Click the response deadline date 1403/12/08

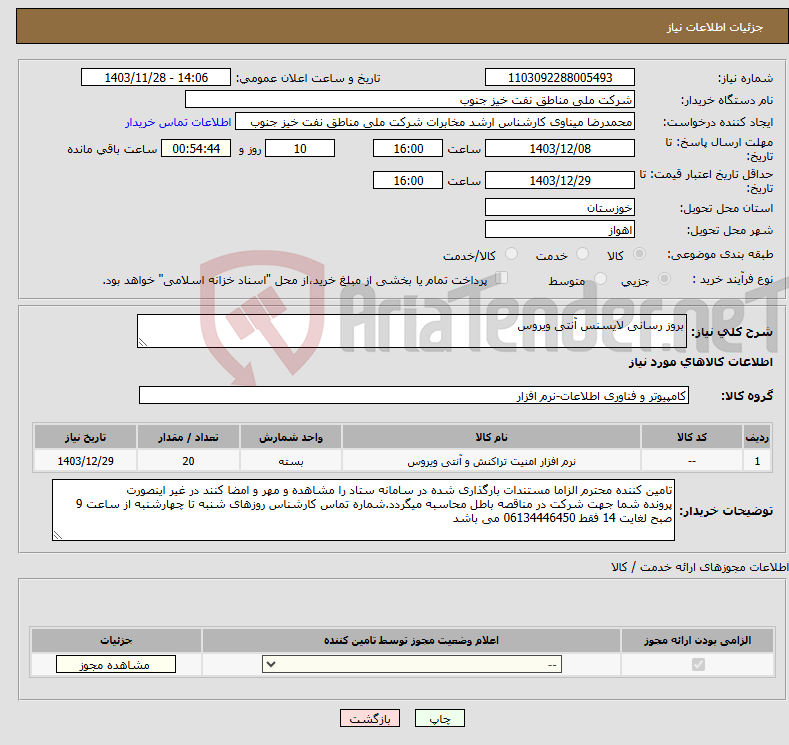tap(560, 148)
